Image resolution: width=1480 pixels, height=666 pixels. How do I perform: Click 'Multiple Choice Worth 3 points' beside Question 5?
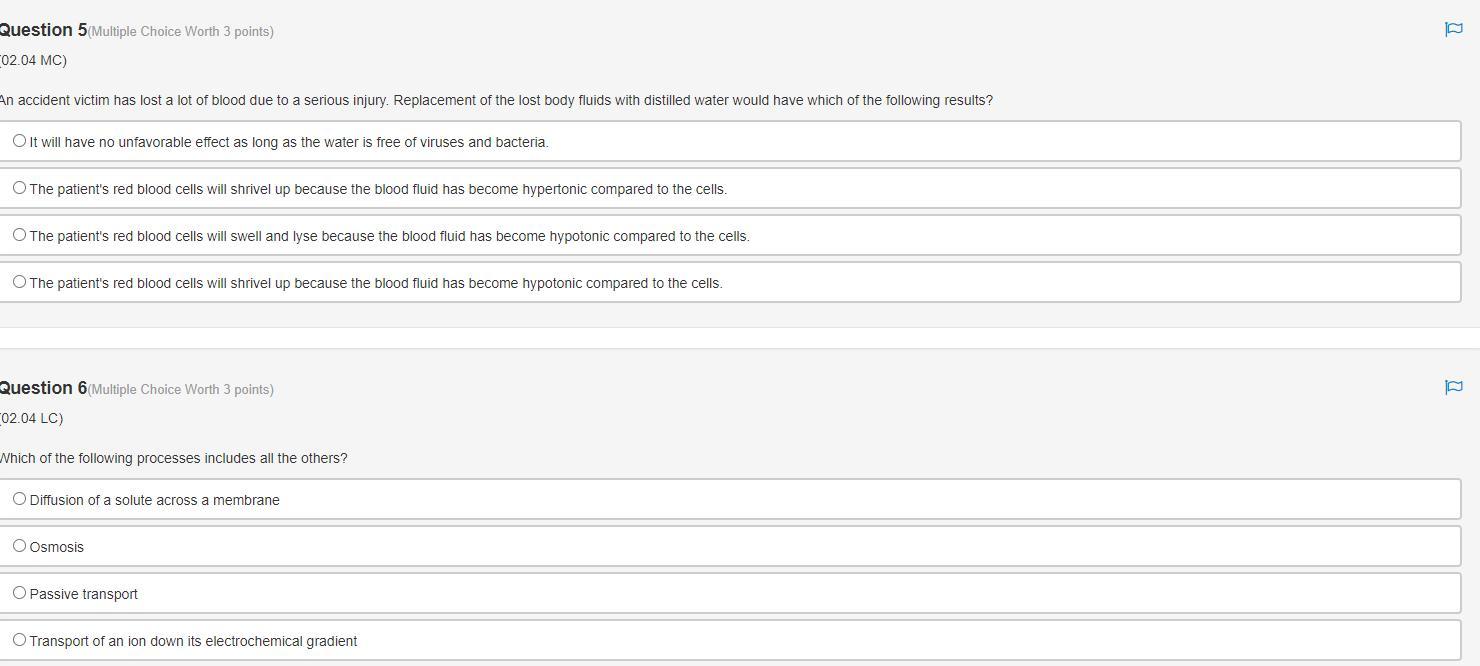(x=181, y=32)
